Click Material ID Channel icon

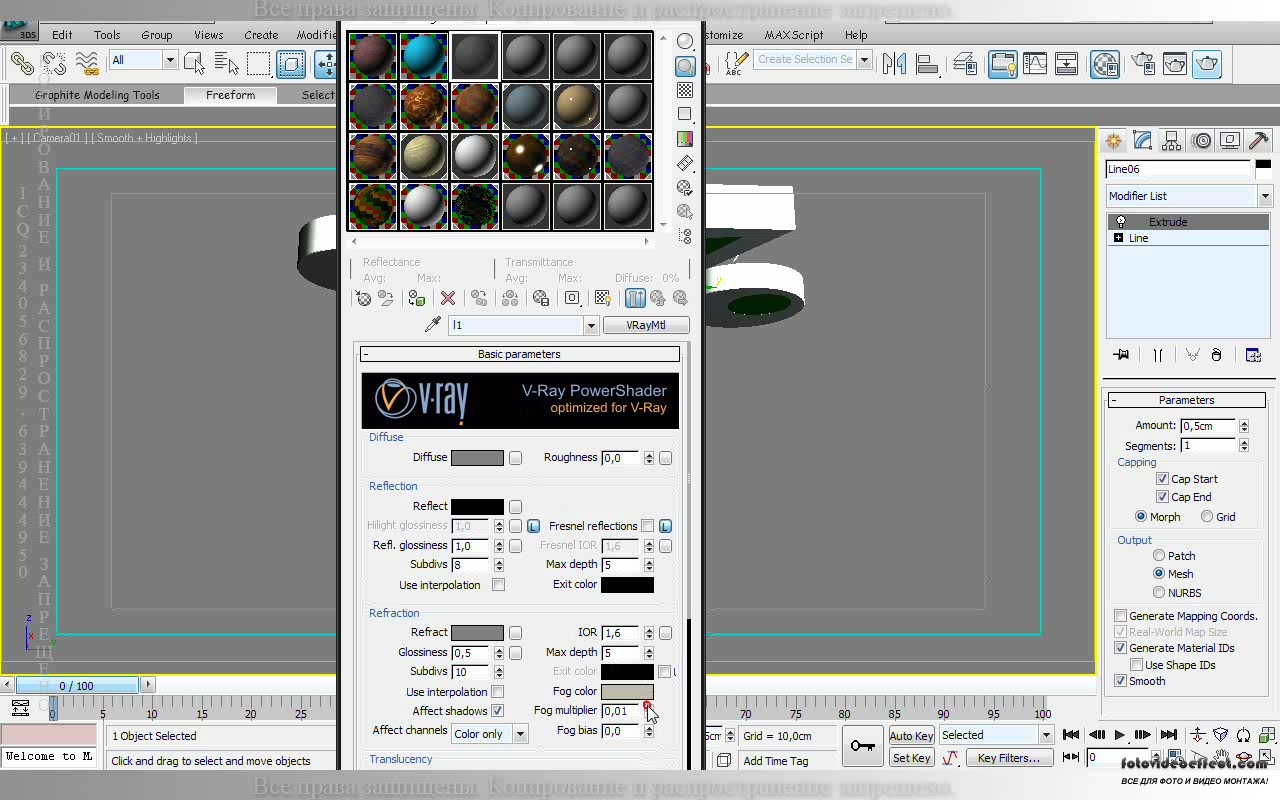coord(572,298)
